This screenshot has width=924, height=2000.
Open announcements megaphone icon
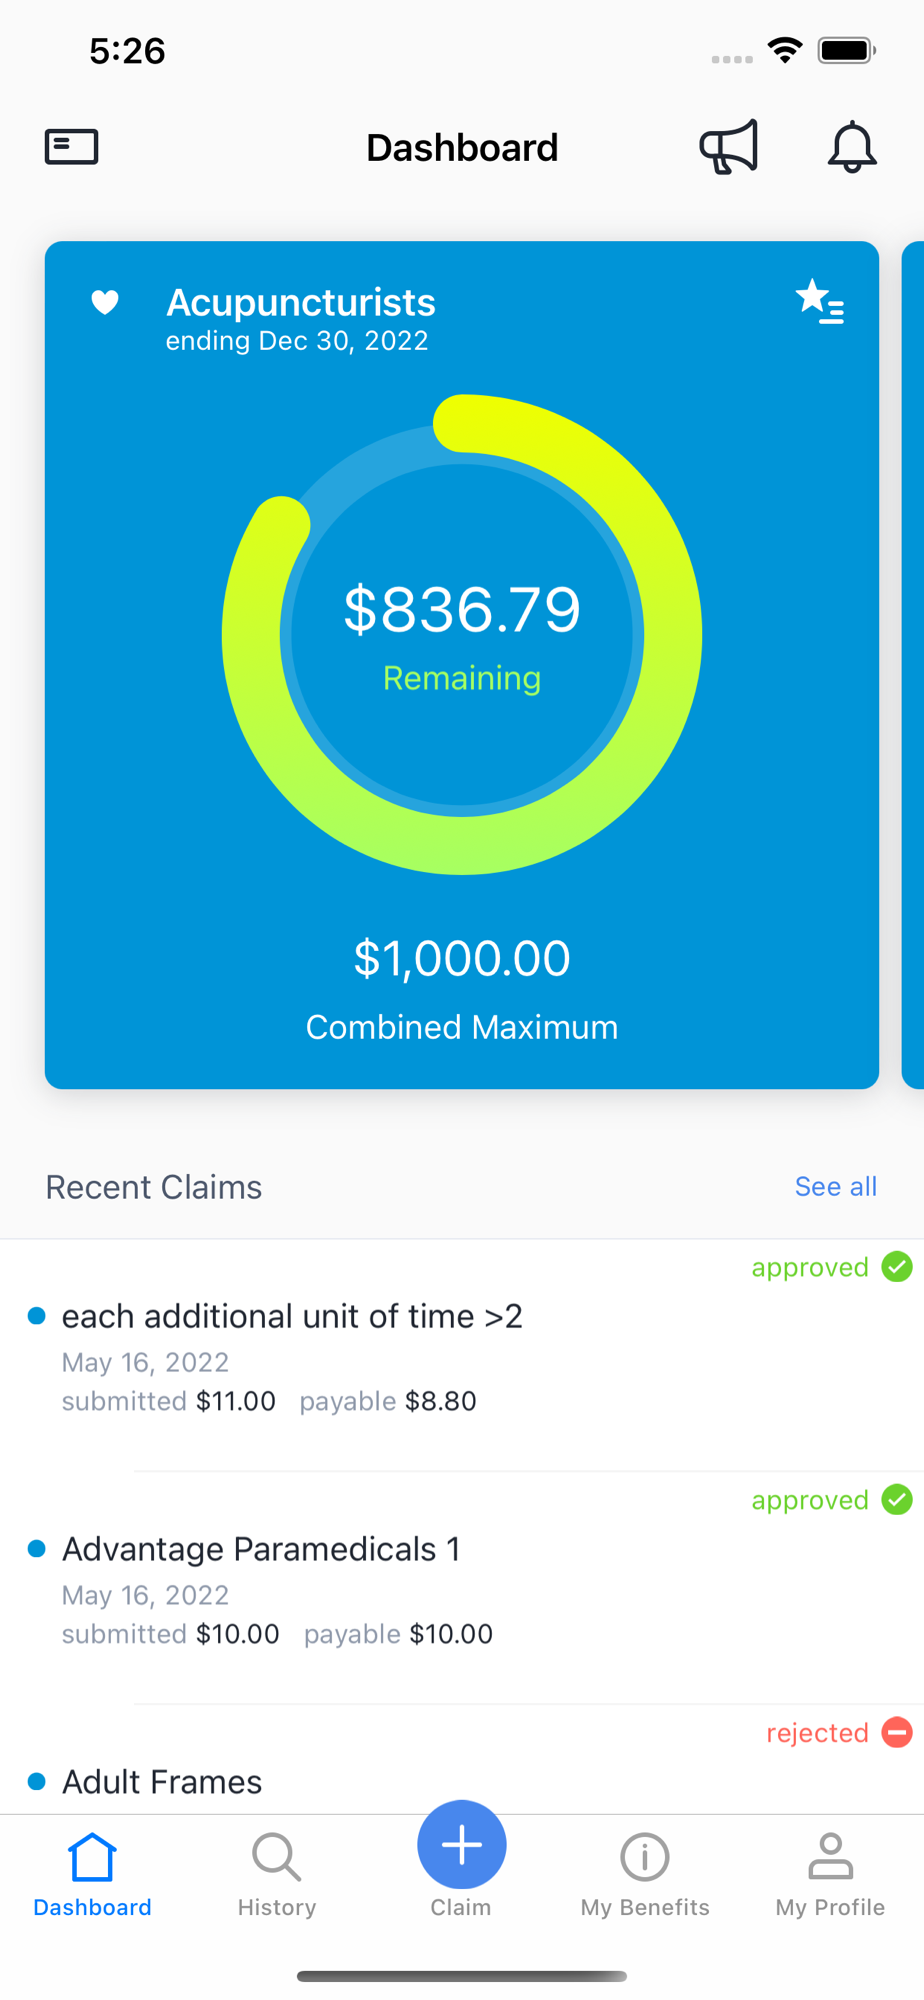729,147
